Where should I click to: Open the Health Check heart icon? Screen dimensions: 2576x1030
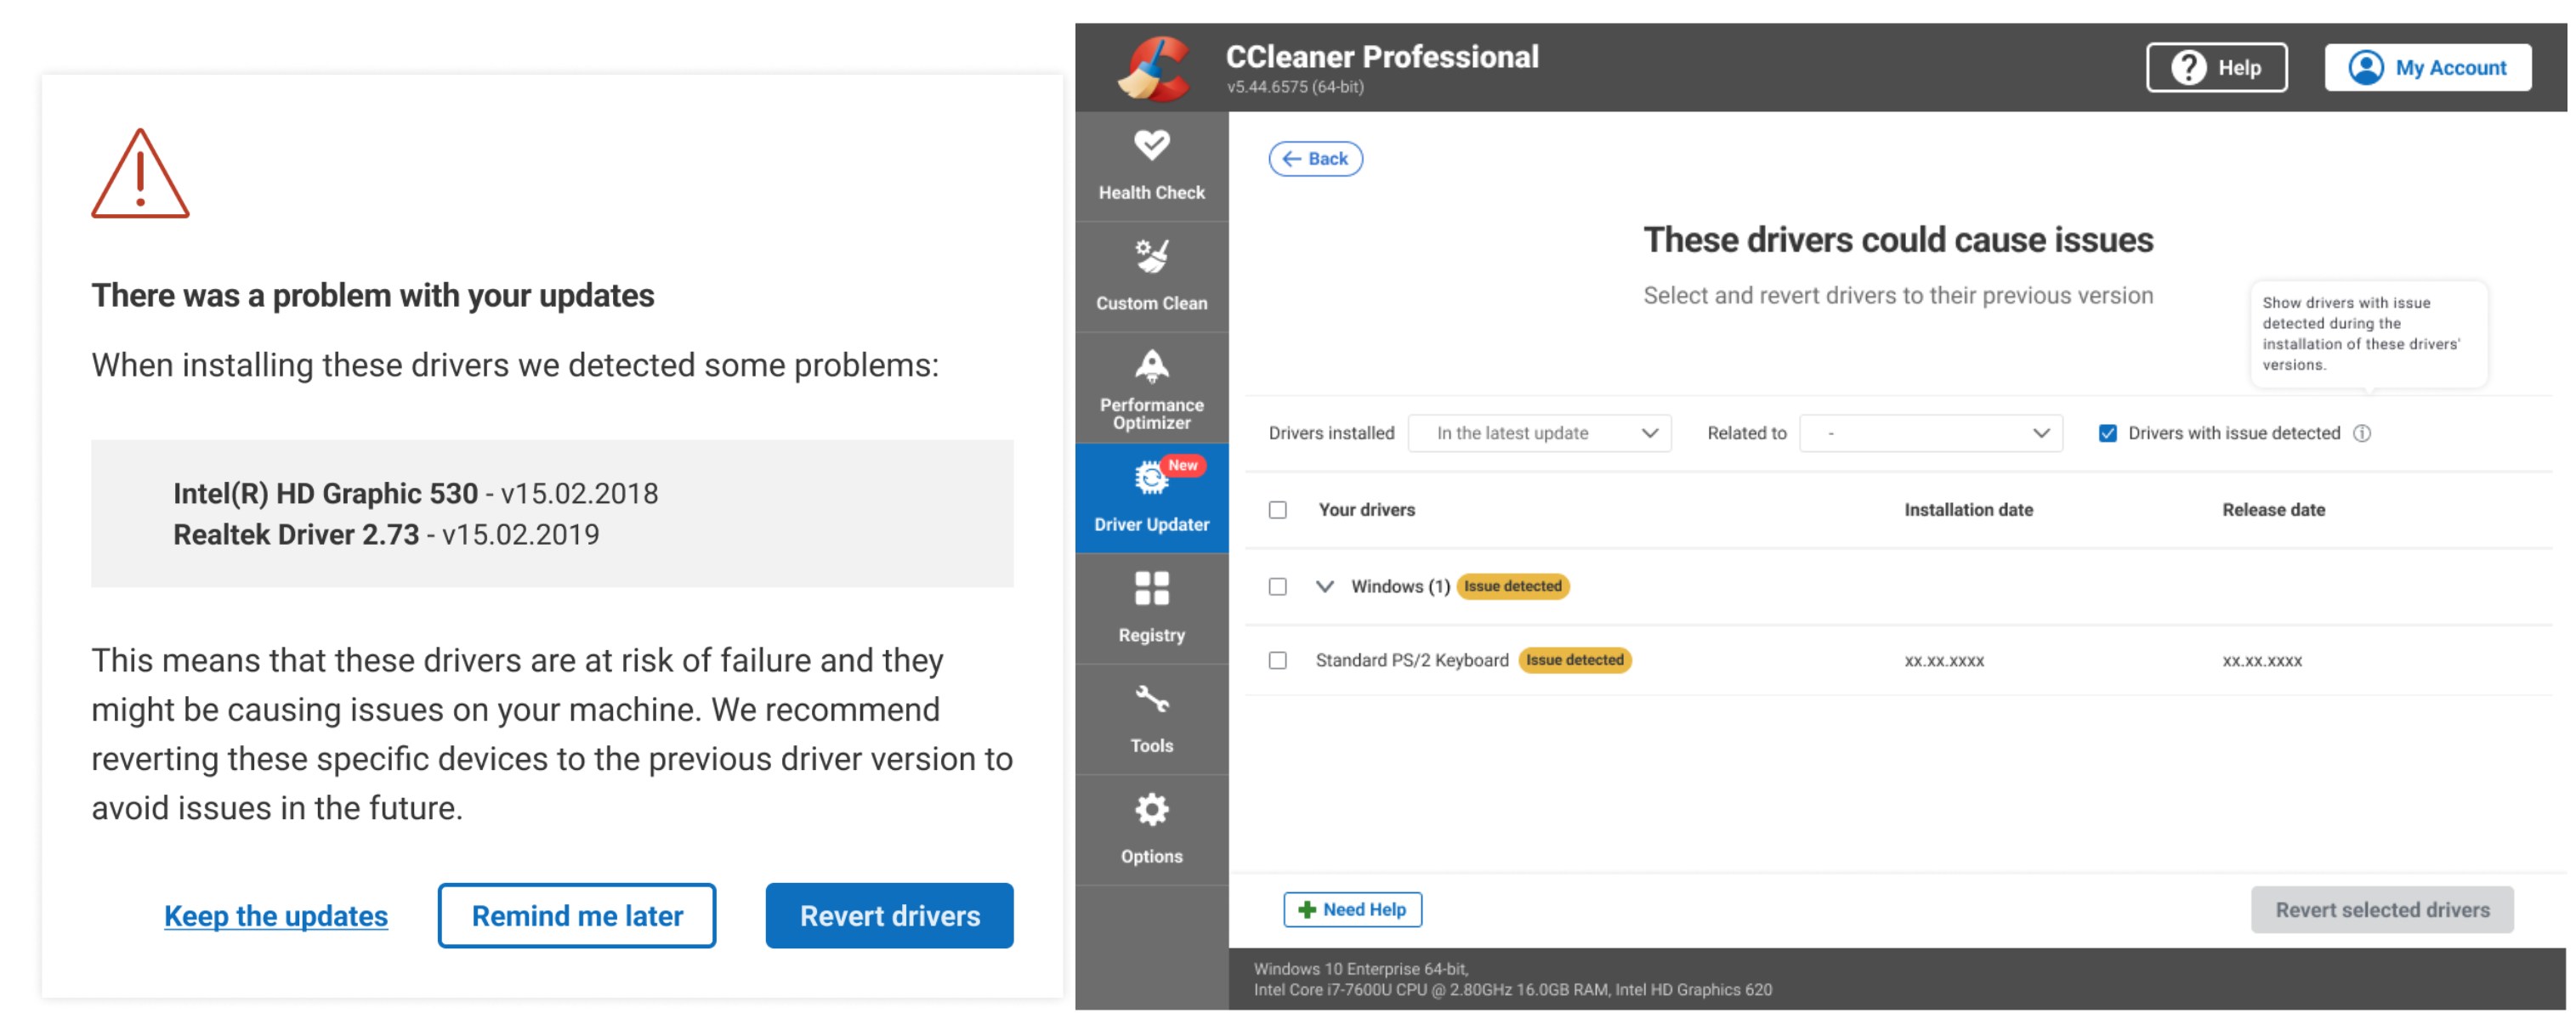coord(1151,146)
